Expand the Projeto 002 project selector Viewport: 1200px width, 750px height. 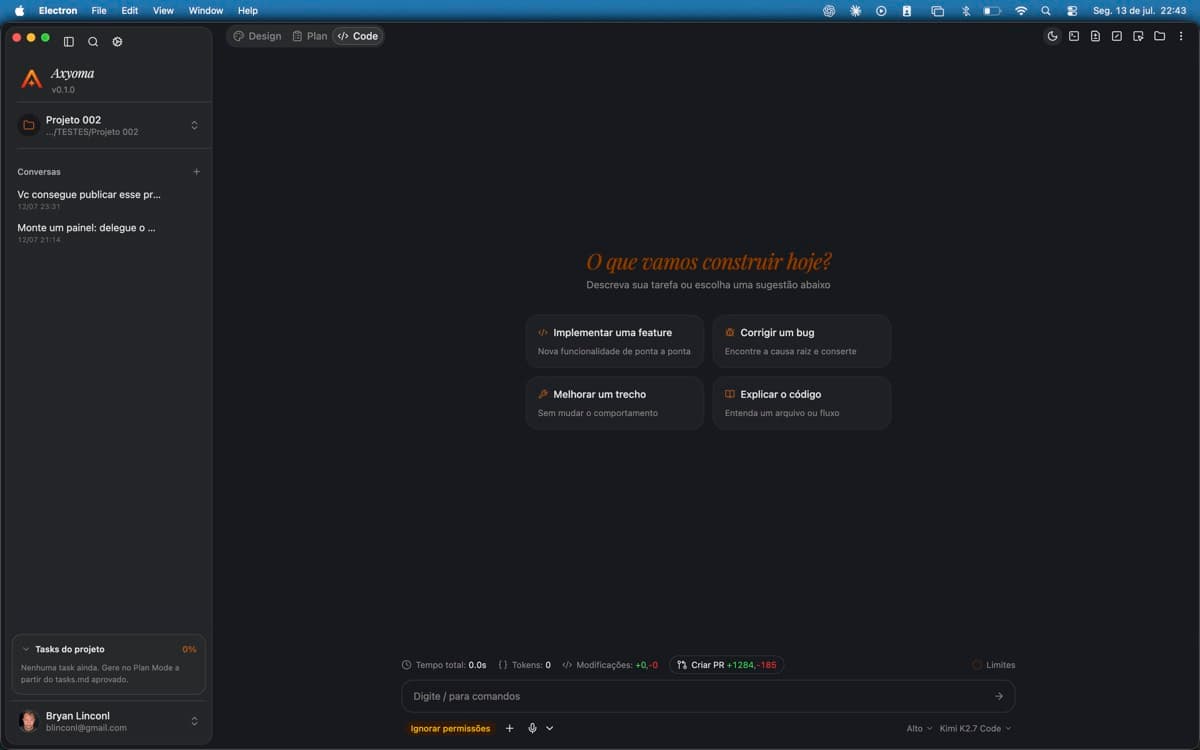tap(194, 125)
